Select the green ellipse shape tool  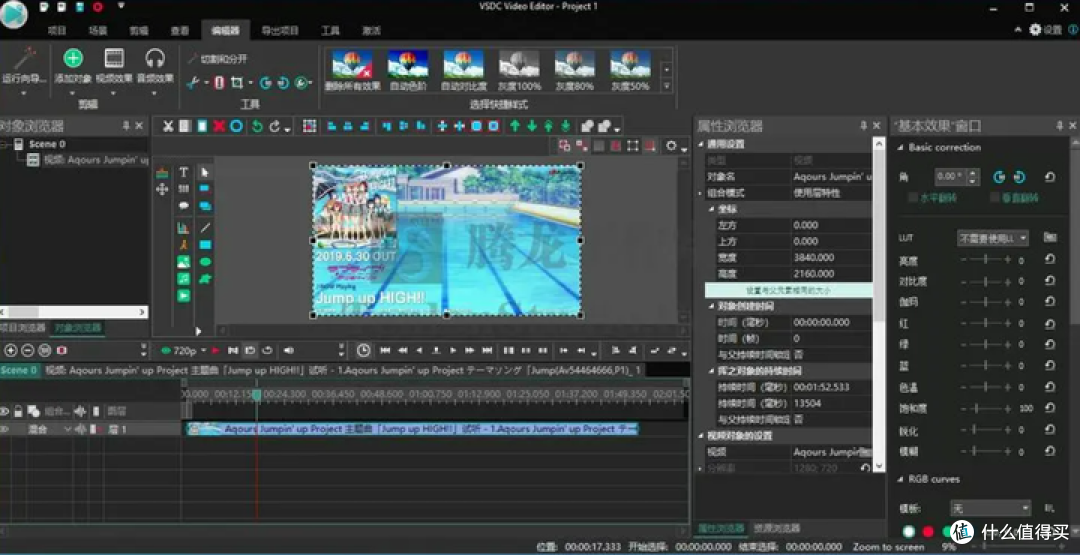(205, 262)
